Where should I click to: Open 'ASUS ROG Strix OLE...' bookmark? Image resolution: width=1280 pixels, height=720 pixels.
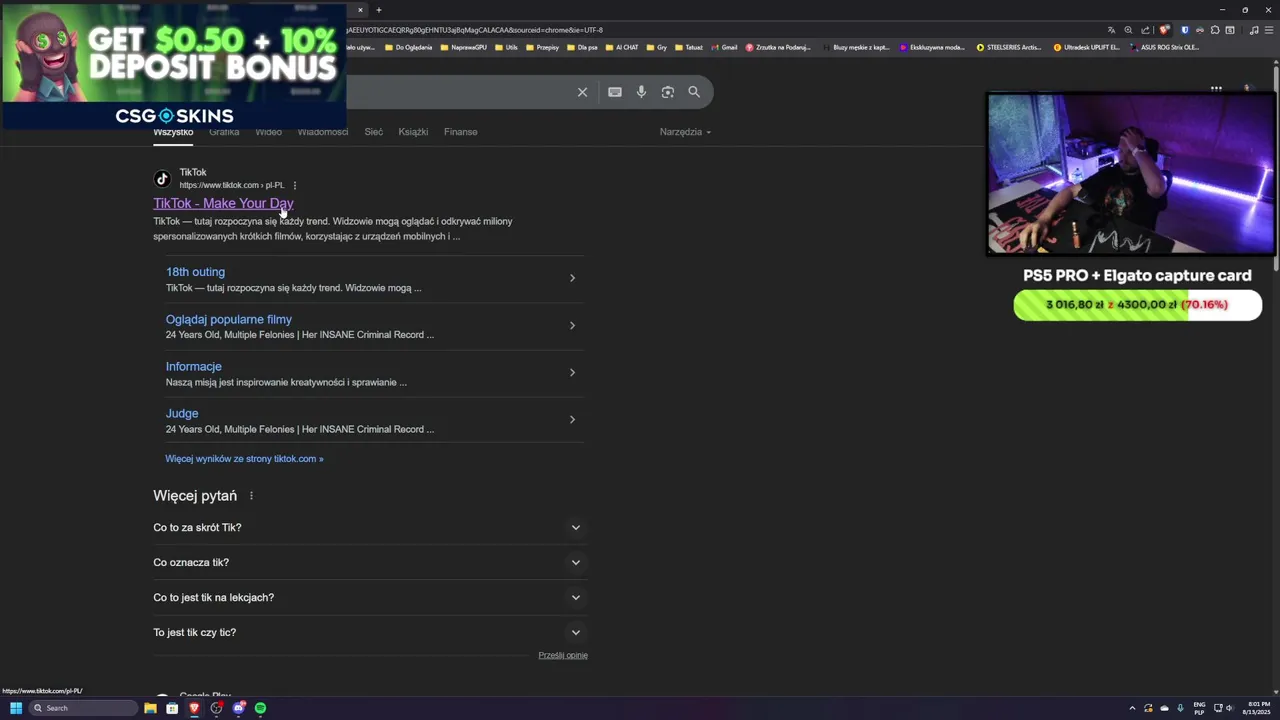tap(1163, 47)
